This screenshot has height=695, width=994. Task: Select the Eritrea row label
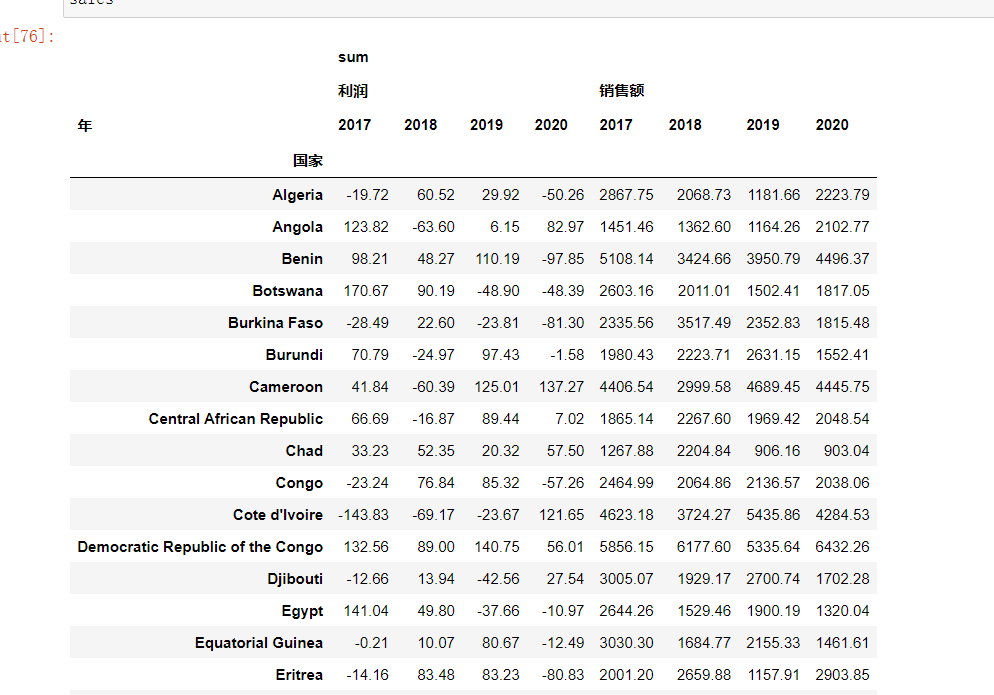click(299, 675)
